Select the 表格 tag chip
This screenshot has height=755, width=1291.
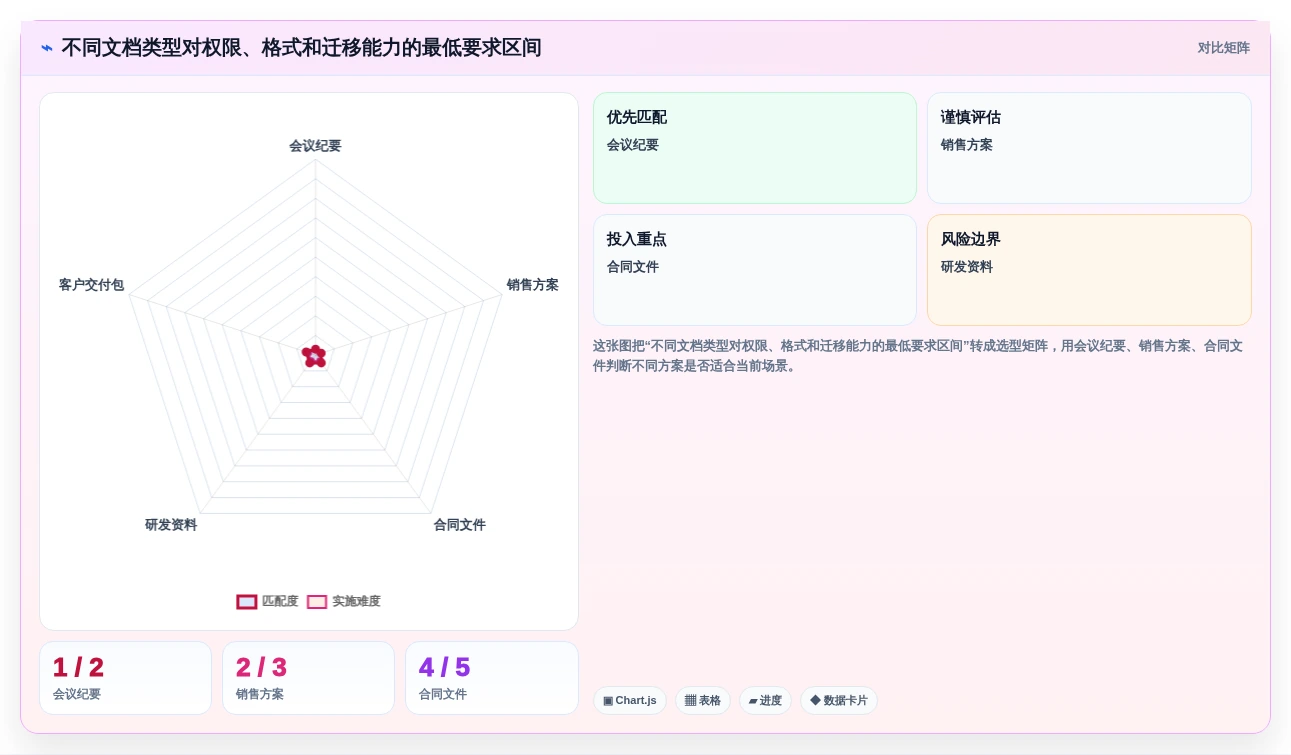(703, 700)
